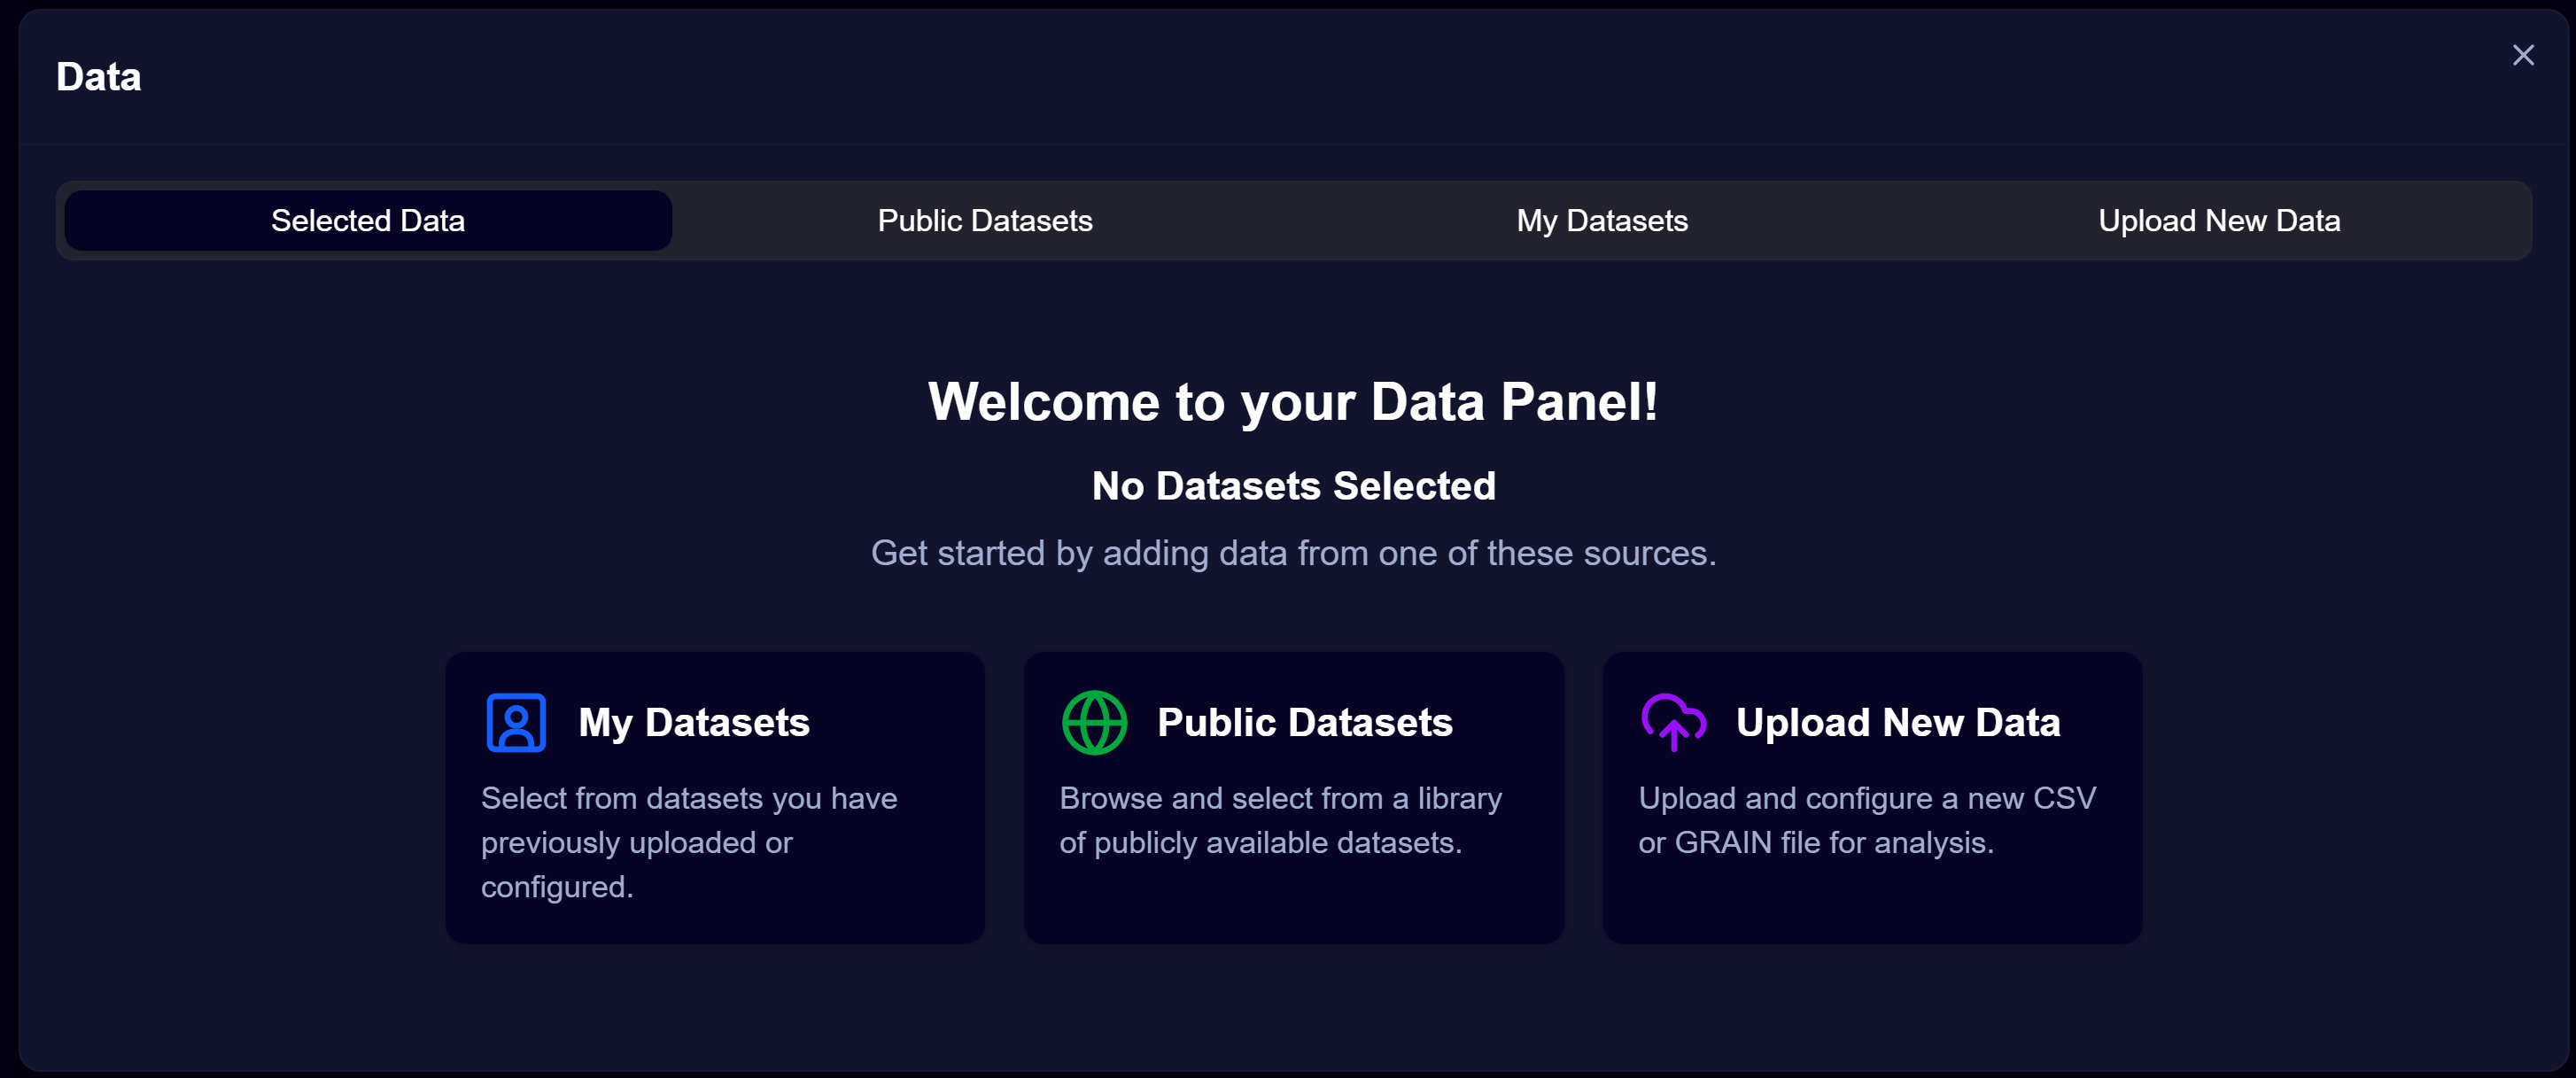
Task: Click the 'Data' panel title
Action: [x=98, y=77]
